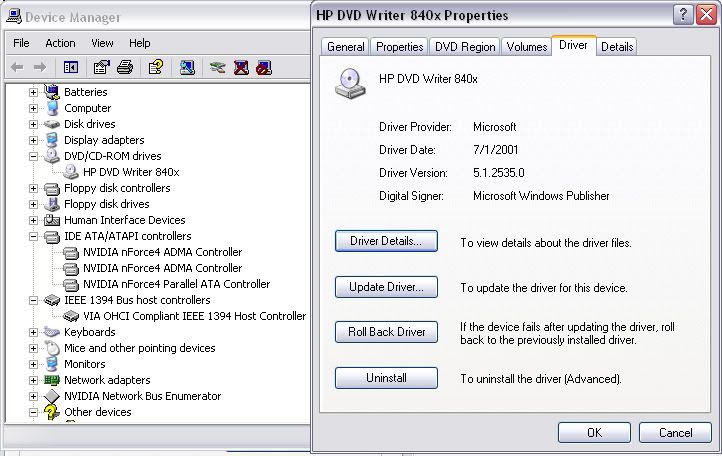The image size is (722, 456).
Task: Expand the Computer node
Action: click(33, 108)
